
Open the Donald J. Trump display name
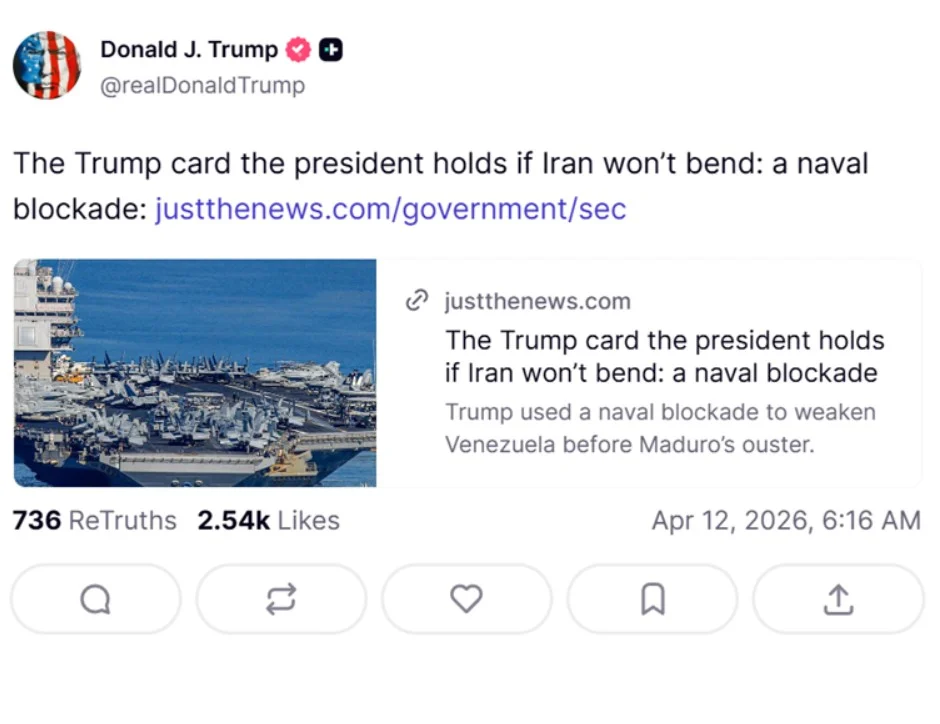click(189, 49)
